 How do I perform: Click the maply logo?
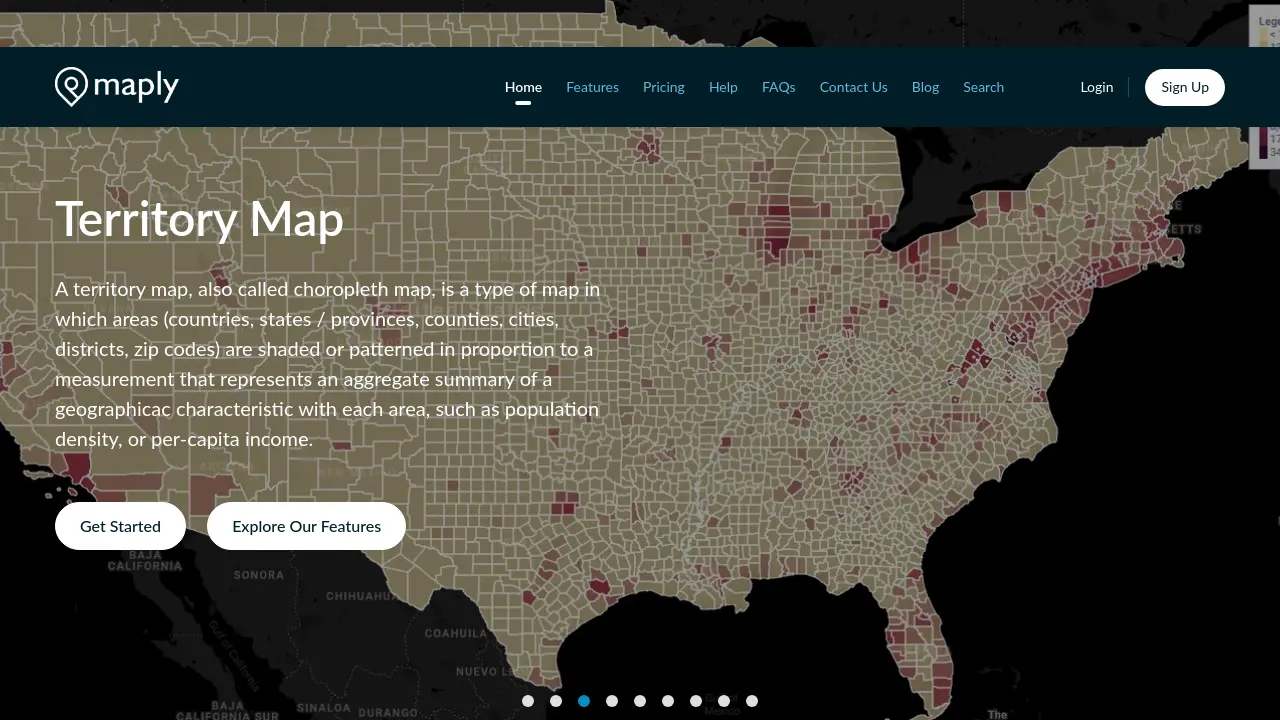click(117, 87)
